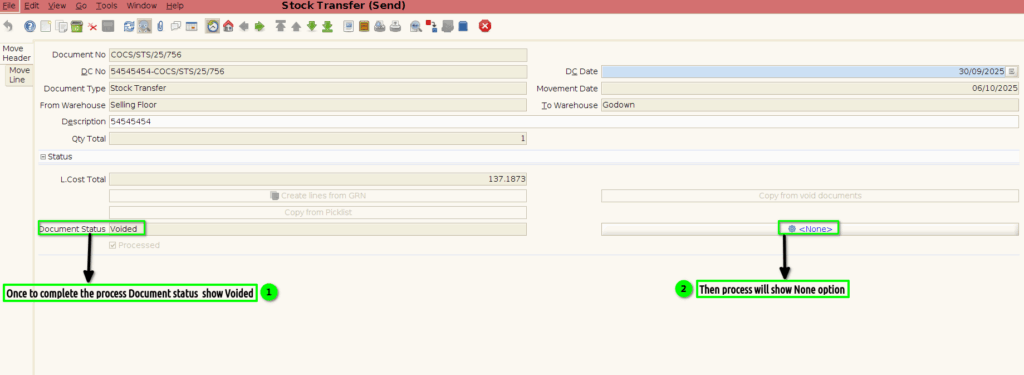Open the Edit menu
The height and width of the screenshot is (375, 1024).
[x=31, y=5]
